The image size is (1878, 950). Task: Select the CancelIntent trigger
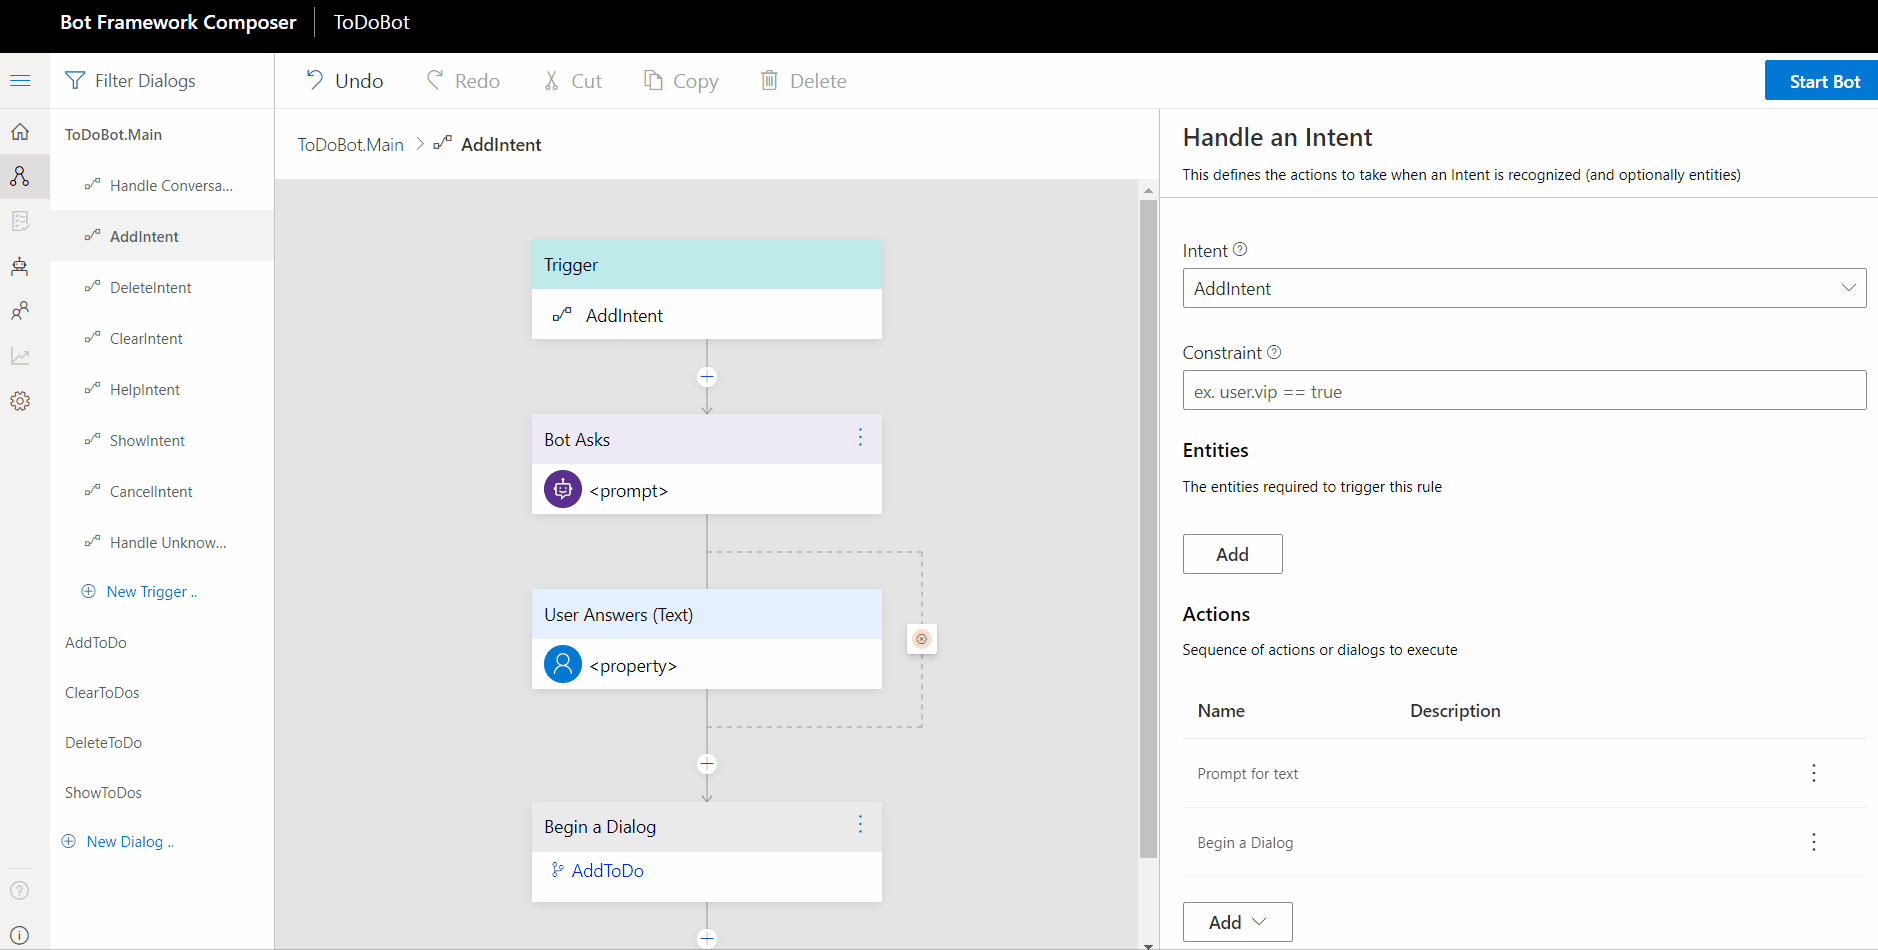click(162, 492)
